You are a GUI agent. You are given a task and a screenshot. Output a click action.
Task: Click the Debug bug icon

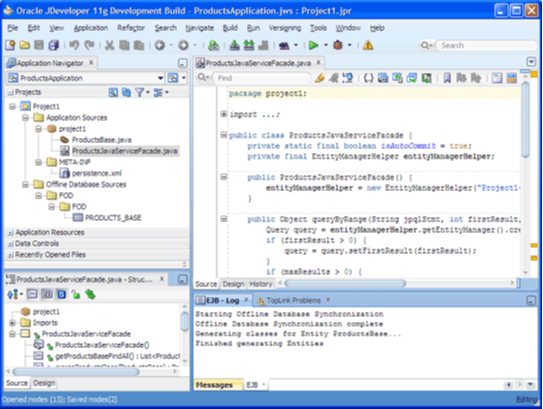coord(338,45)
